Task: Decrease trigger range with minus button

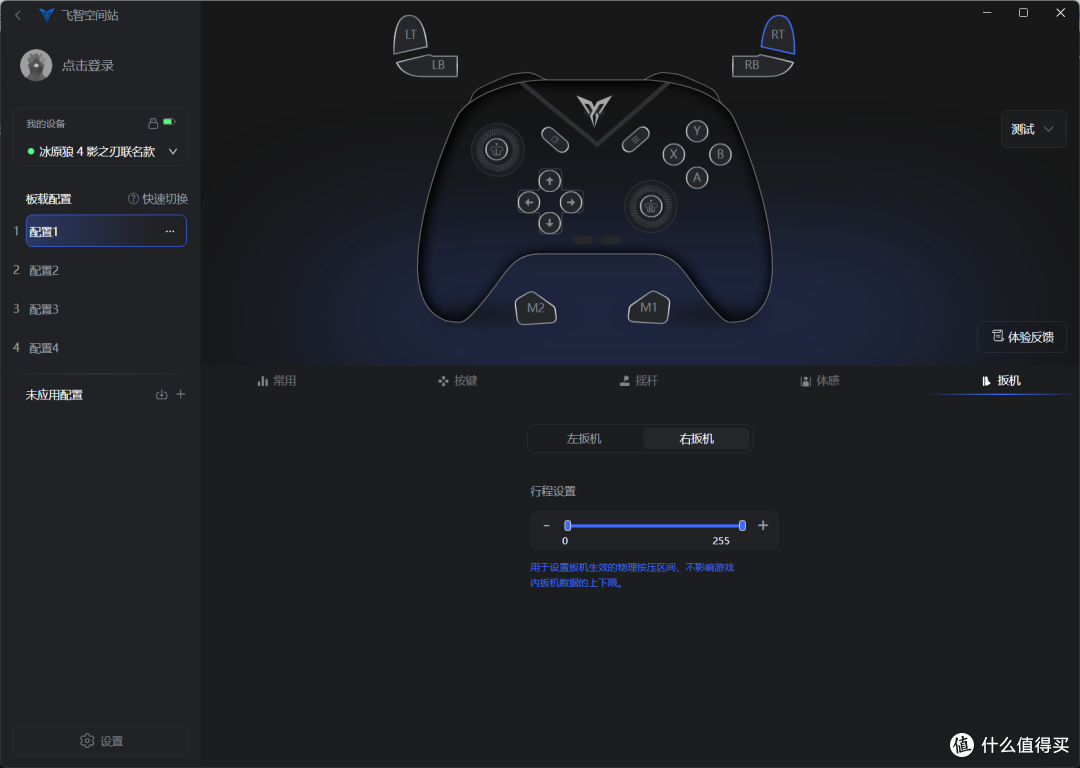Action: point(547,526)
